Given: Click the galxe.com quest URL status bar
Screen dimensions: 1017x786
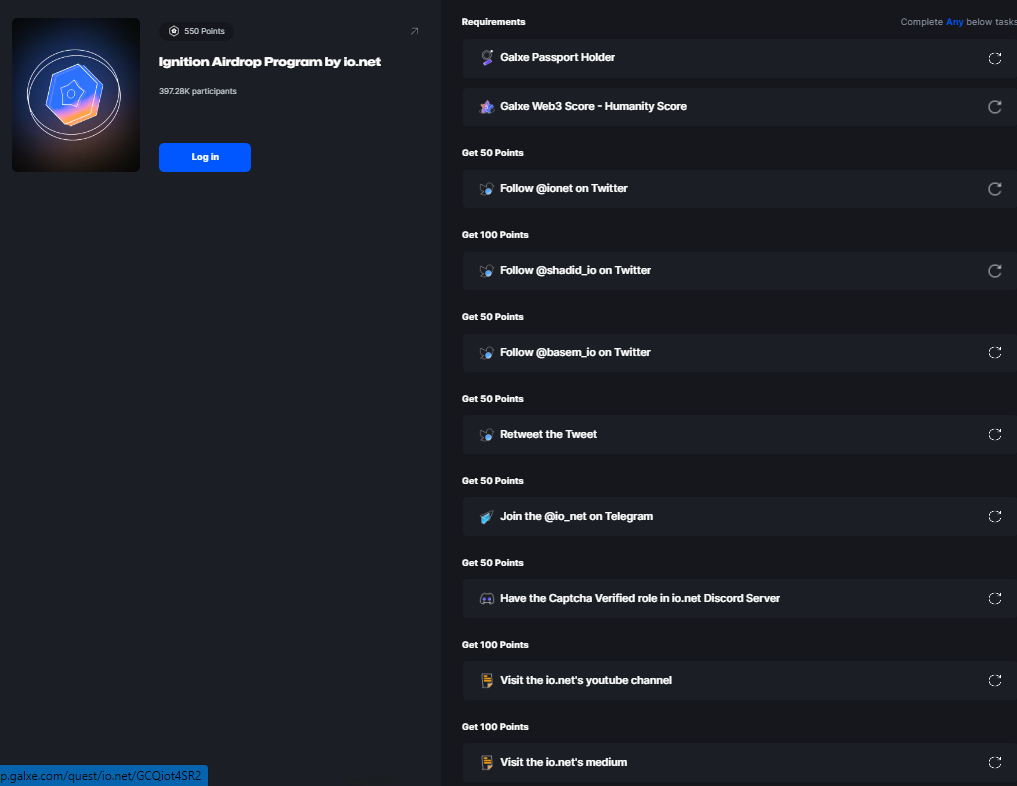Looking at the screenshot, I should pos(103,776).
